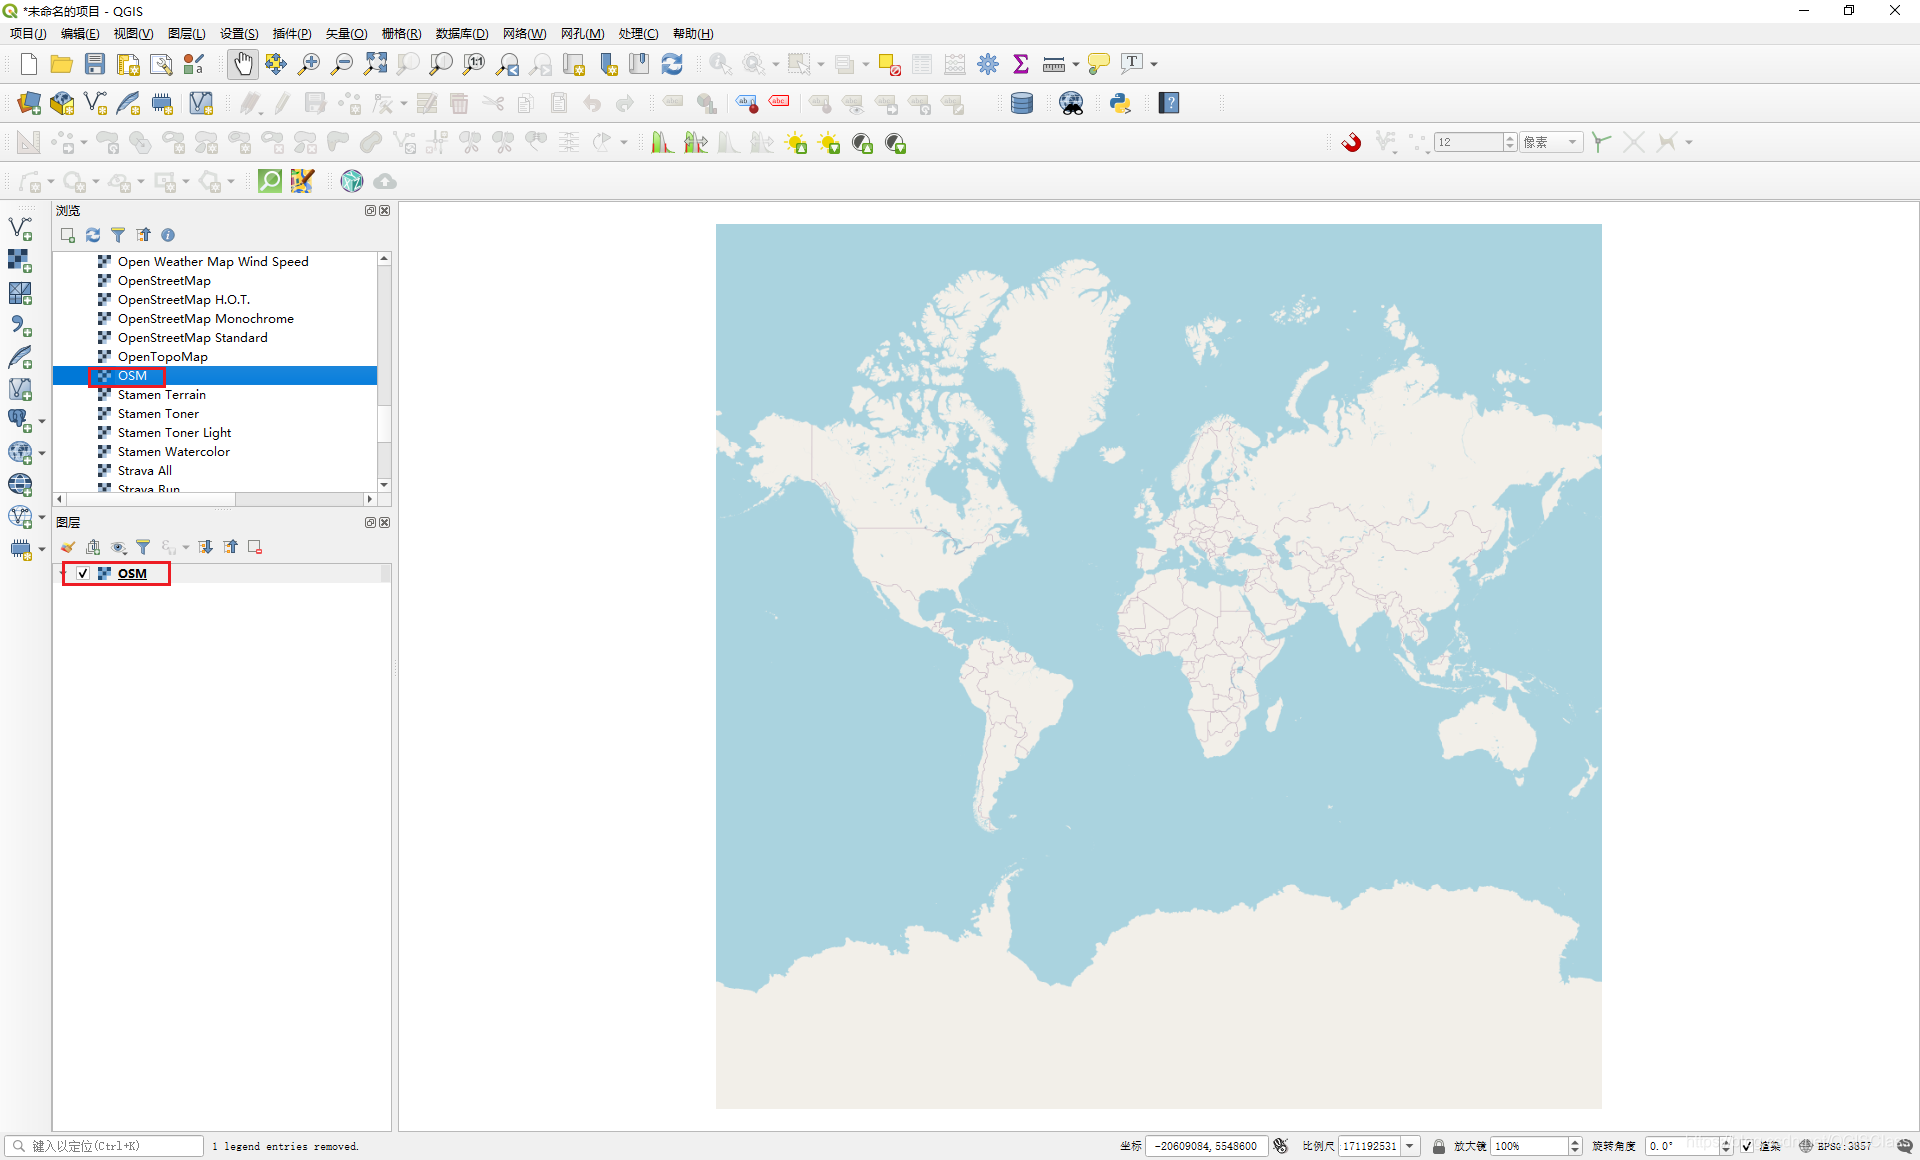Screen dimensions: 1920x1160
Task: Open the Python console
Action: click(1120, 103)
